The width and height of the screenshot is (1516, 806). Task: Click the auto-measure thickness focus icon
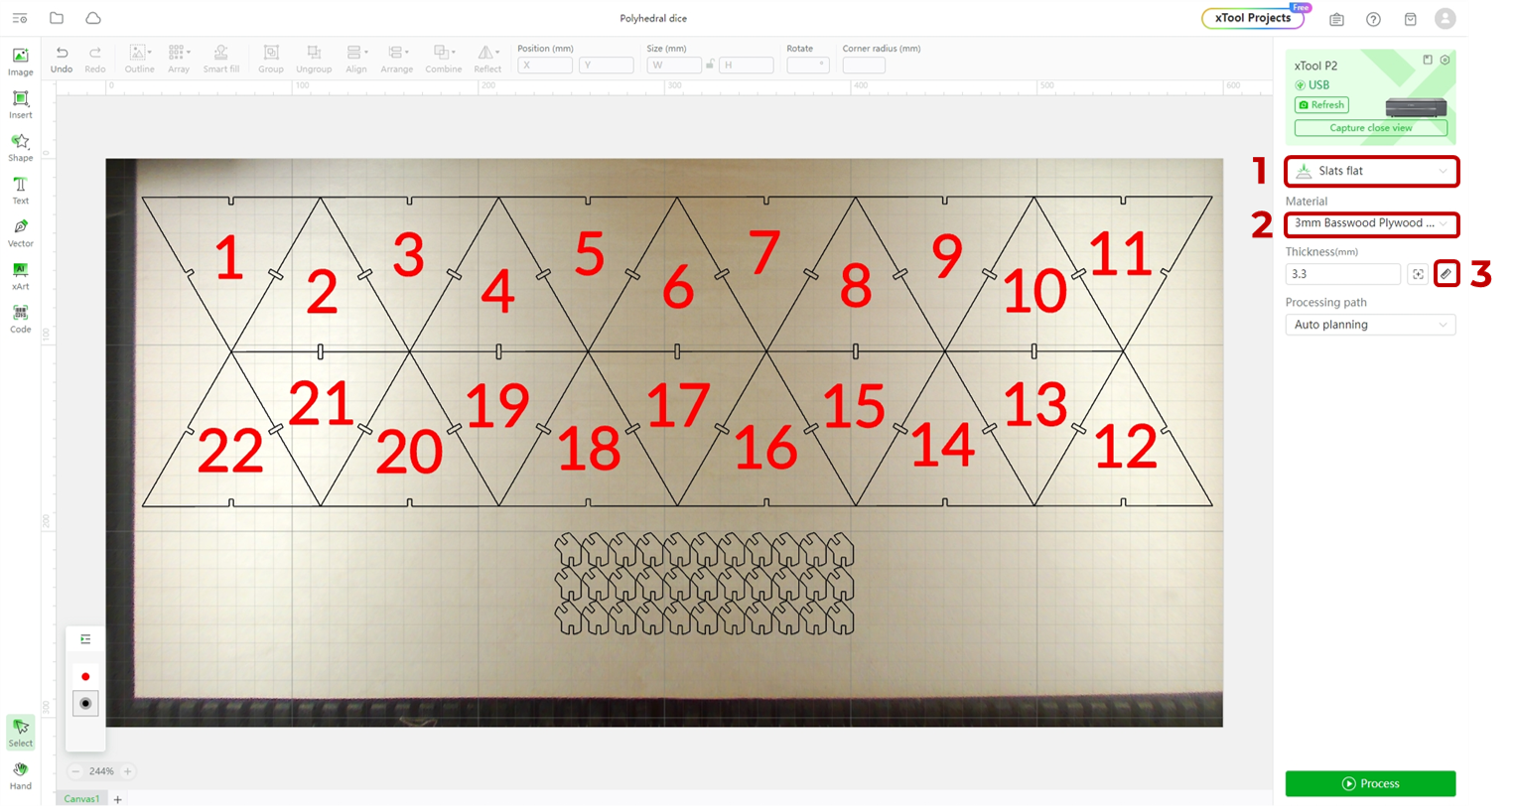click(x=1417, y=274)
